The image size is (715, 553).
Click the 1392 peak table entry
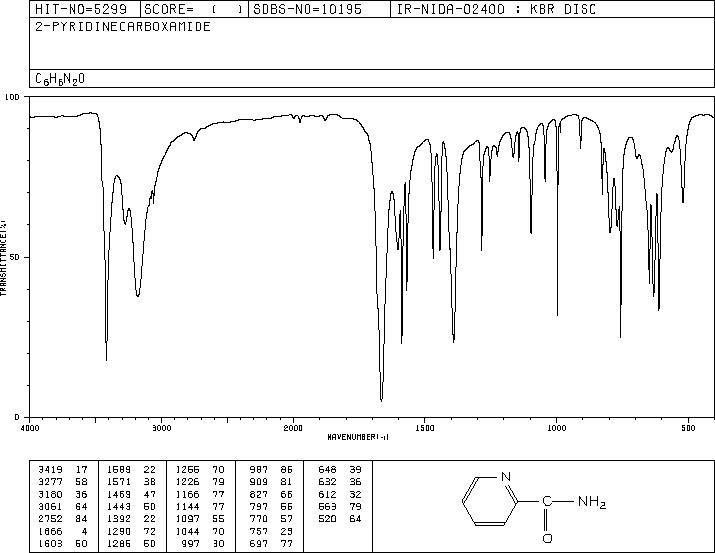coord(131,519)
